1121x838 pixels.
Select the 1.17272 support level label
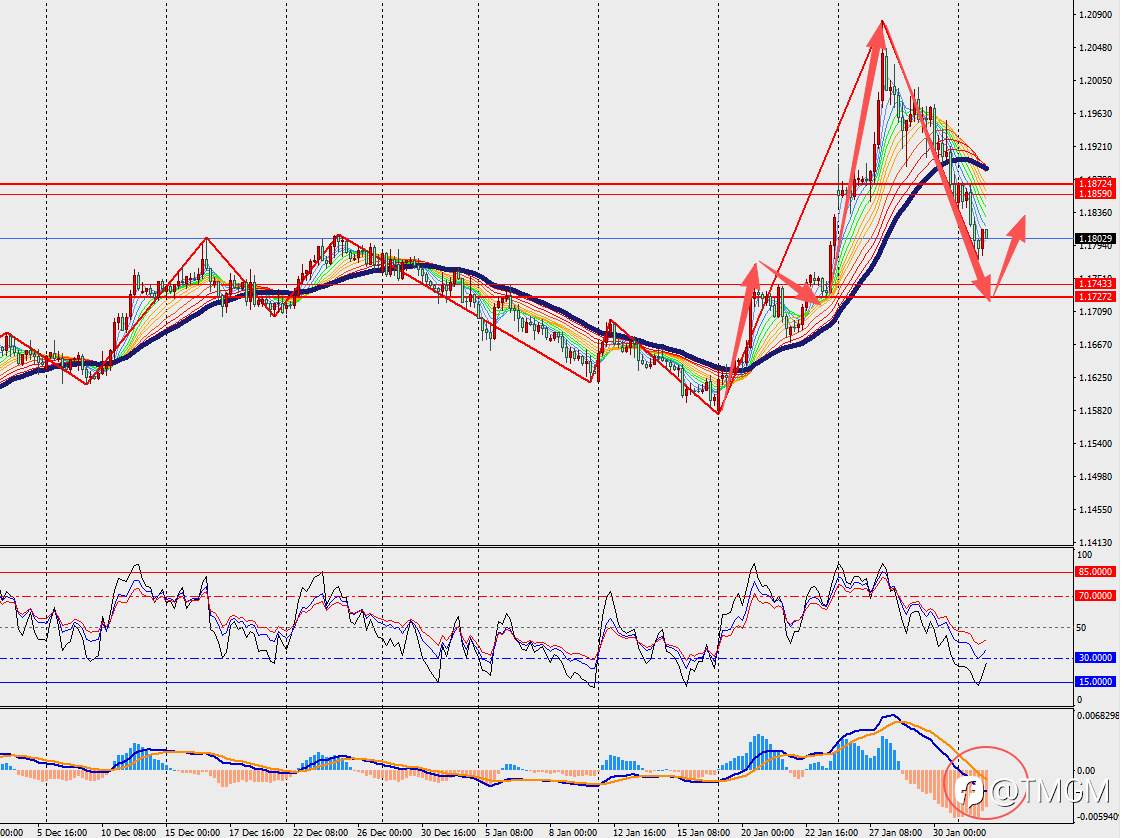1095,296
